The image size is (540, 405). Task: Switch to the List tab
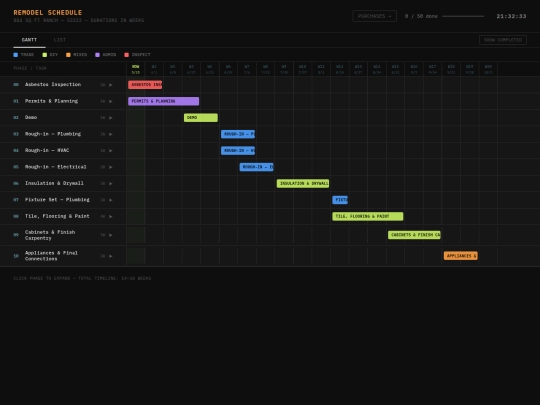pyautogui.click(x=60, y=40)
